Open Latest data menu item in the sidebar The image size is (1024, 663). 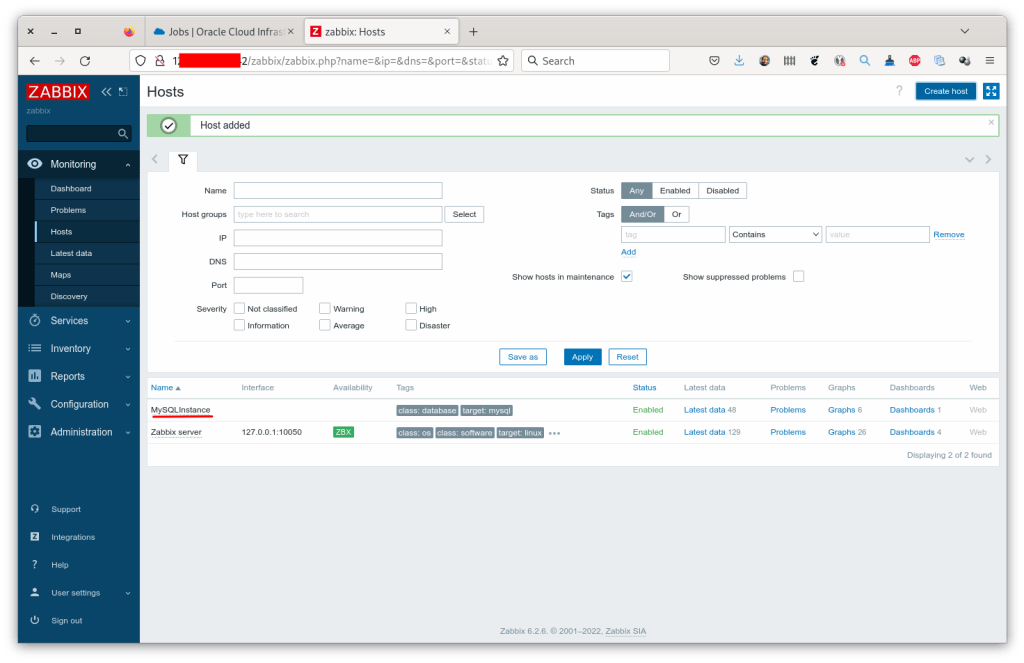[x=71, y=253]
